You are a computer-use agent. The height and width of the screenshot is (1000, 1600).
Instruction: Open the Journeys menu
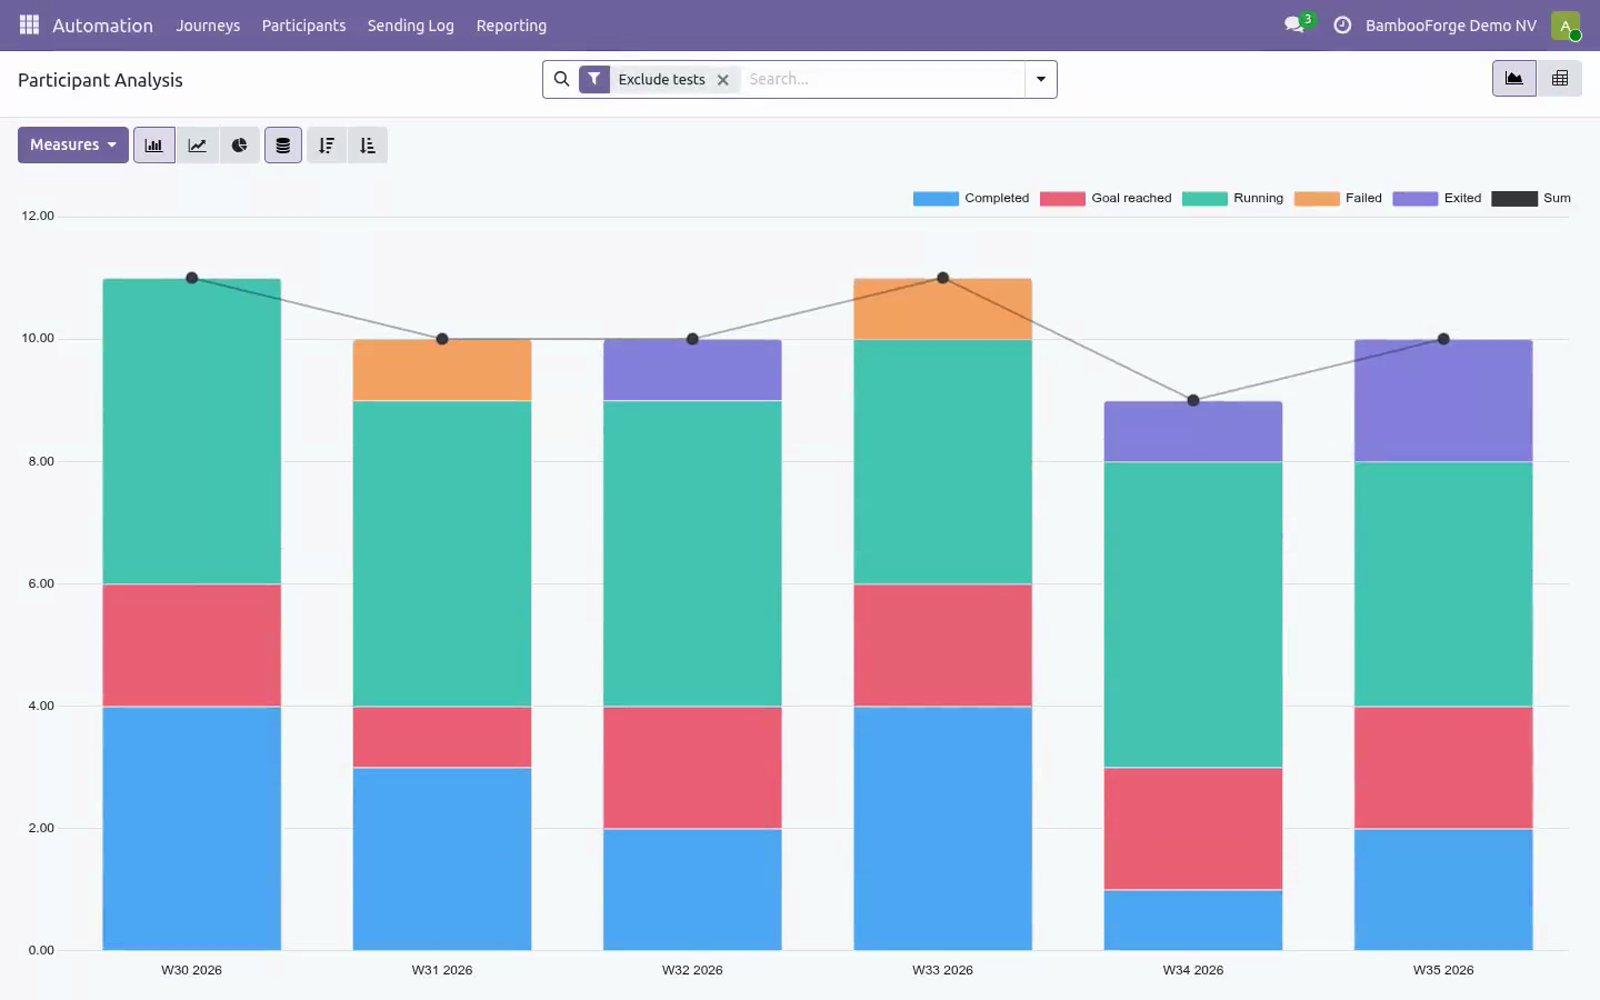[x=208, y=25]
